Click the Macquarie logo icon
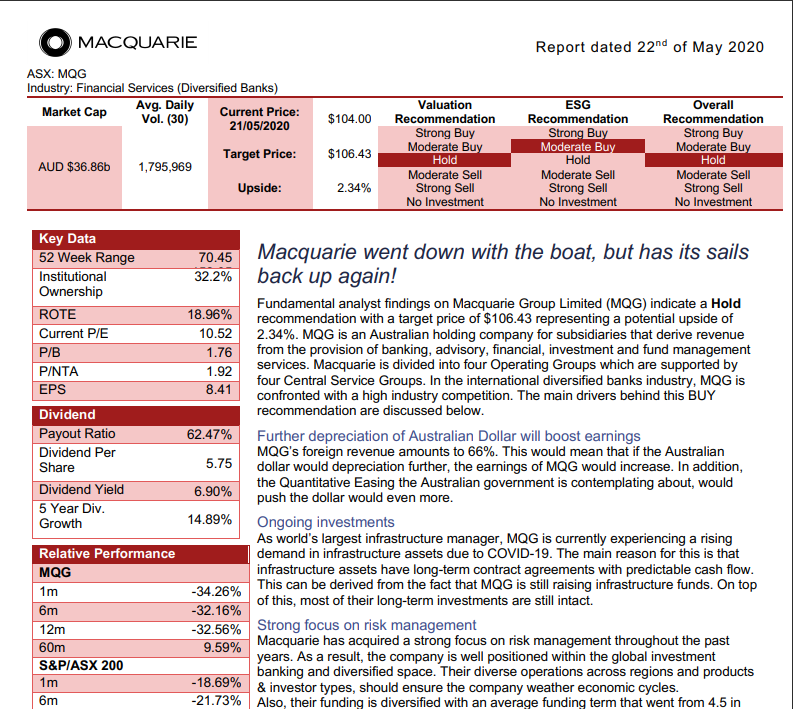 (x=54, y=43)
